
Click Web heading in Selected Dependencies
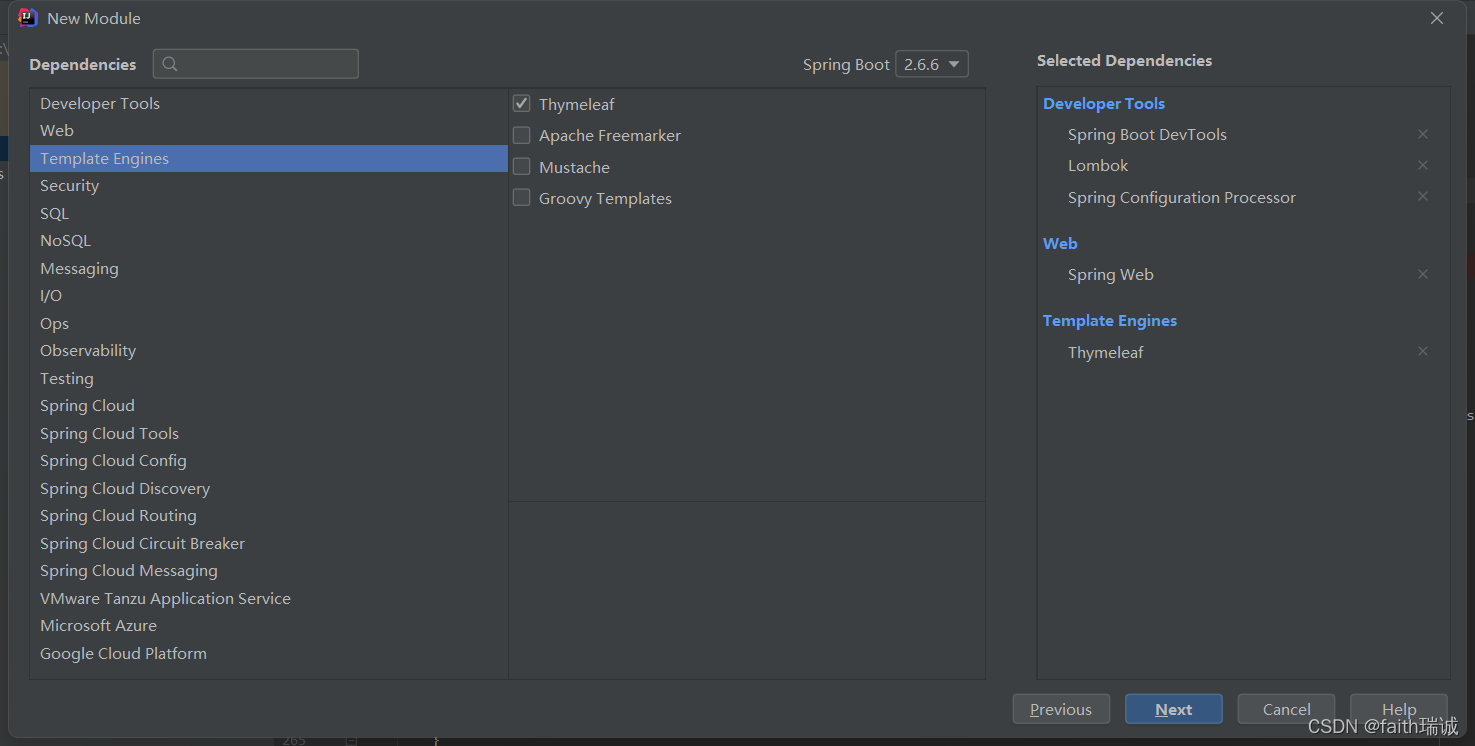1060,243
